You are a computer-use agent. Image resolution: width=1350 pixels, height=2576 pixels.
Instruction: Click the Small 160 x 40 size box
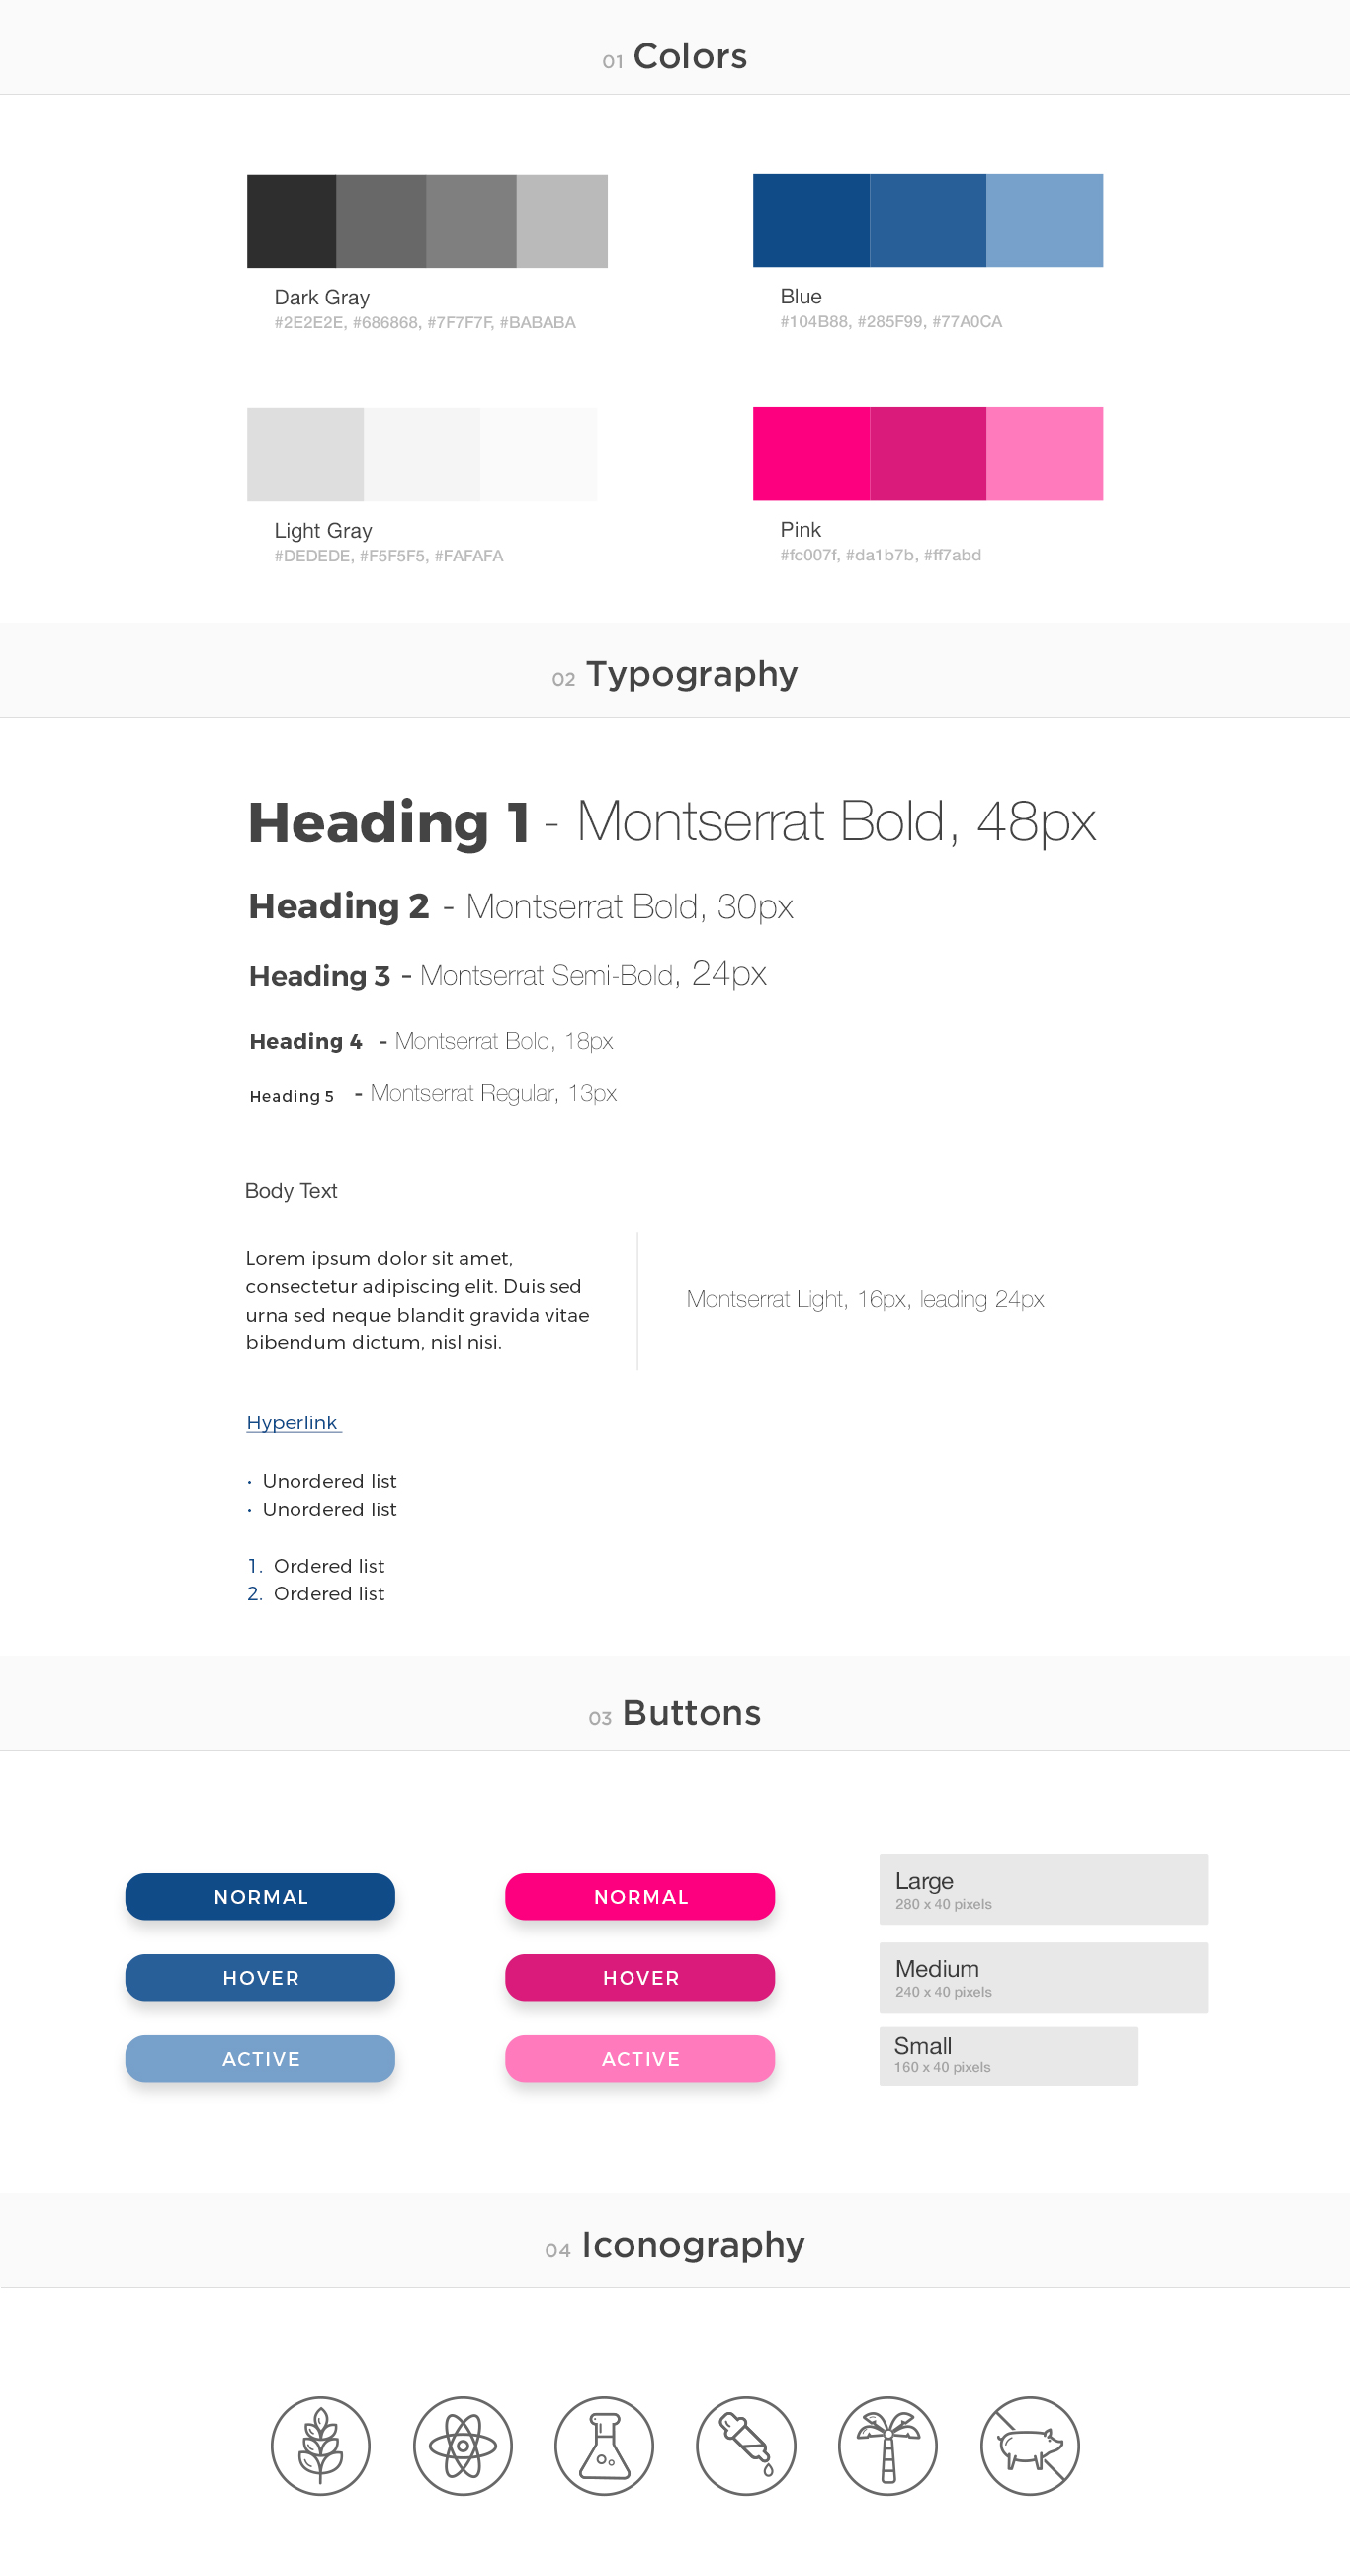pos(1007,2055)
